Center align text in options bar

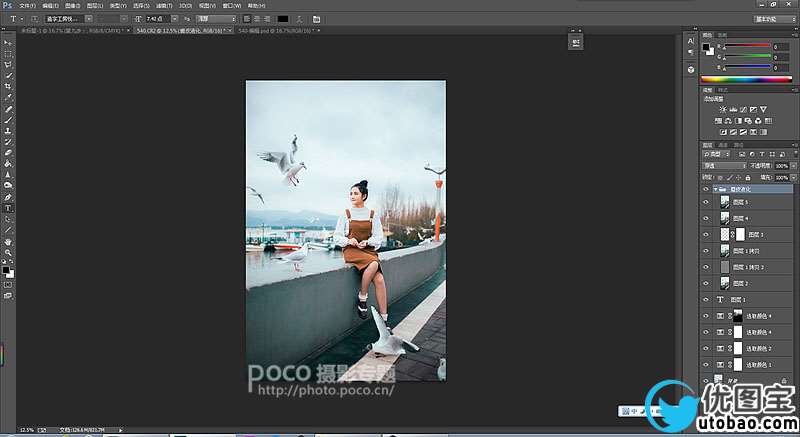(x=257, y=19)
